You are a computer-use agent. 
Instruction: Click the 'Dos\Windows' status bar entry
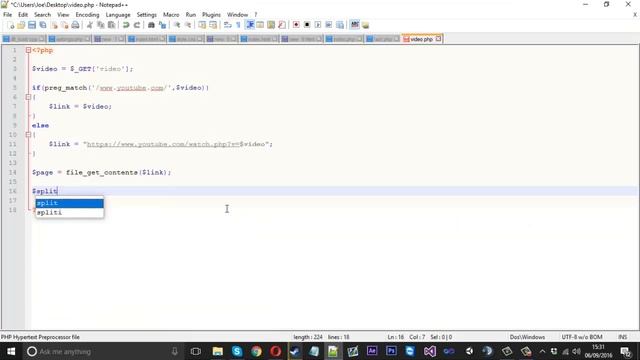tap(527, 337)
